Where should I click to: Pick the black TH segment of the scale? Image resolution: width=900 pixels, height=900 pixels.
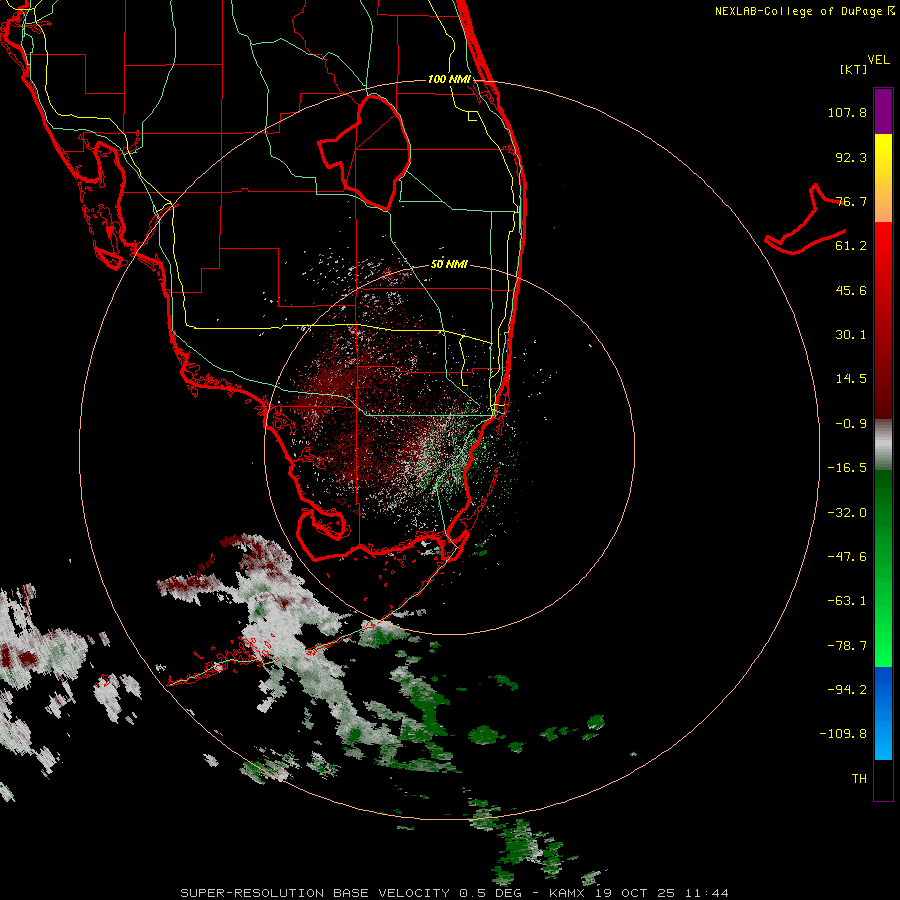pos(883,779)
